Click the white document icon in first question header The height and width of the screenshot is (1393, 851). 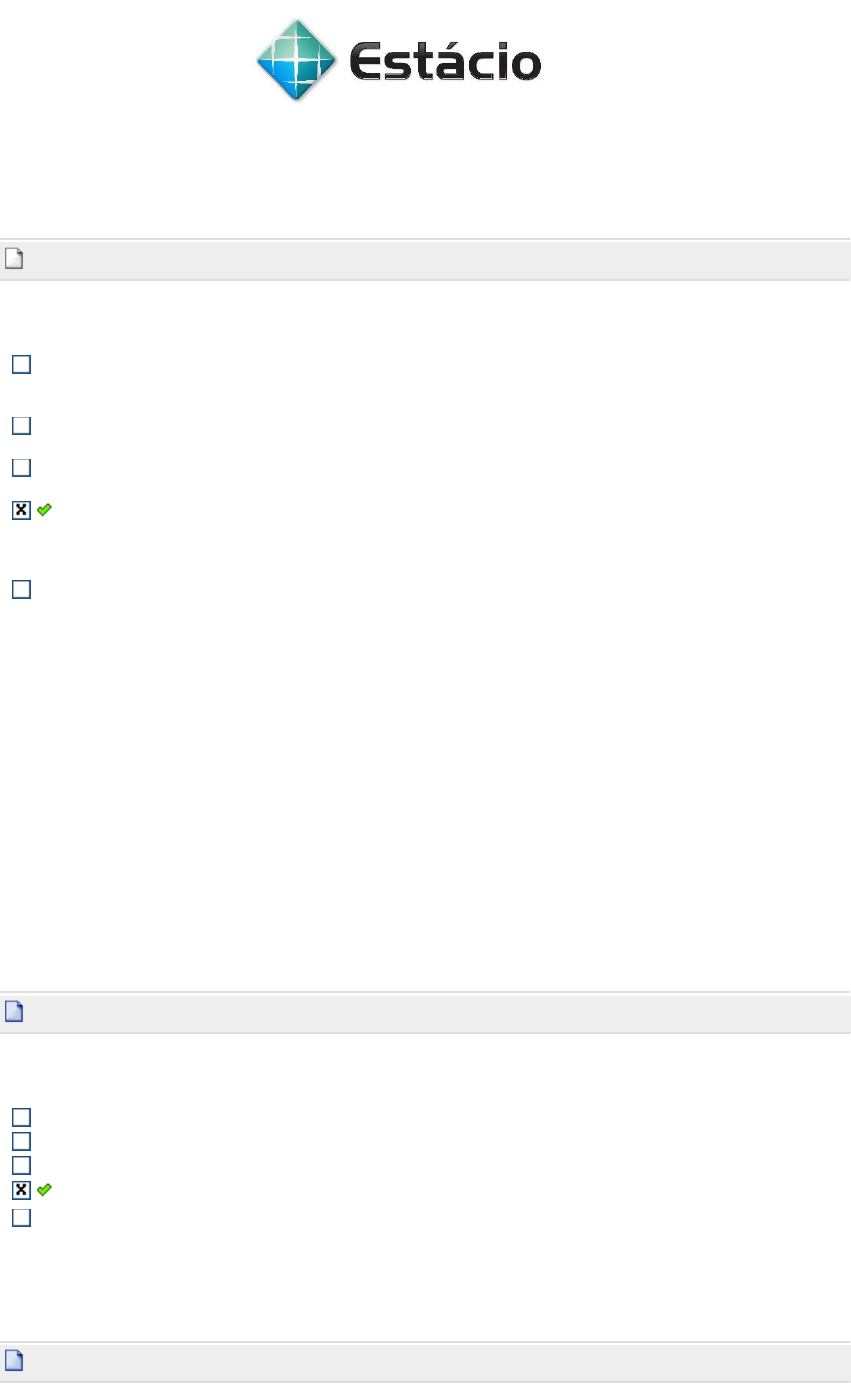click(13, 260)
